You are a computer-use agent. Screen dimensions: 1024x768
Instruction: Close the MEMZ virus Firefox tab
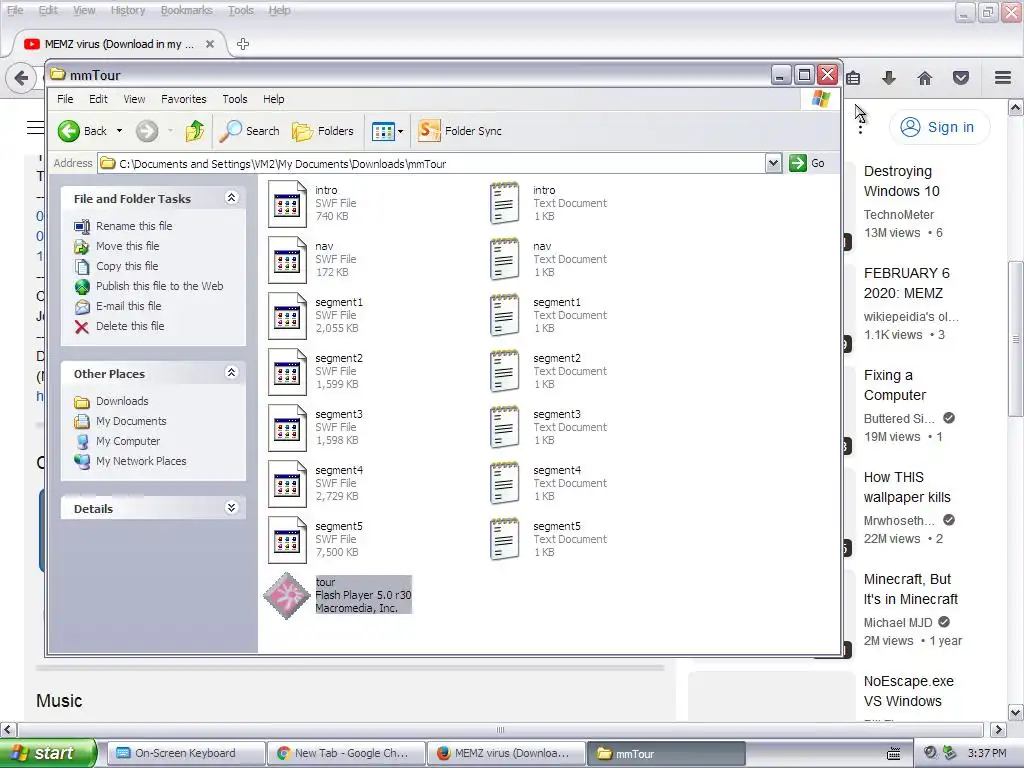[210, 44]
